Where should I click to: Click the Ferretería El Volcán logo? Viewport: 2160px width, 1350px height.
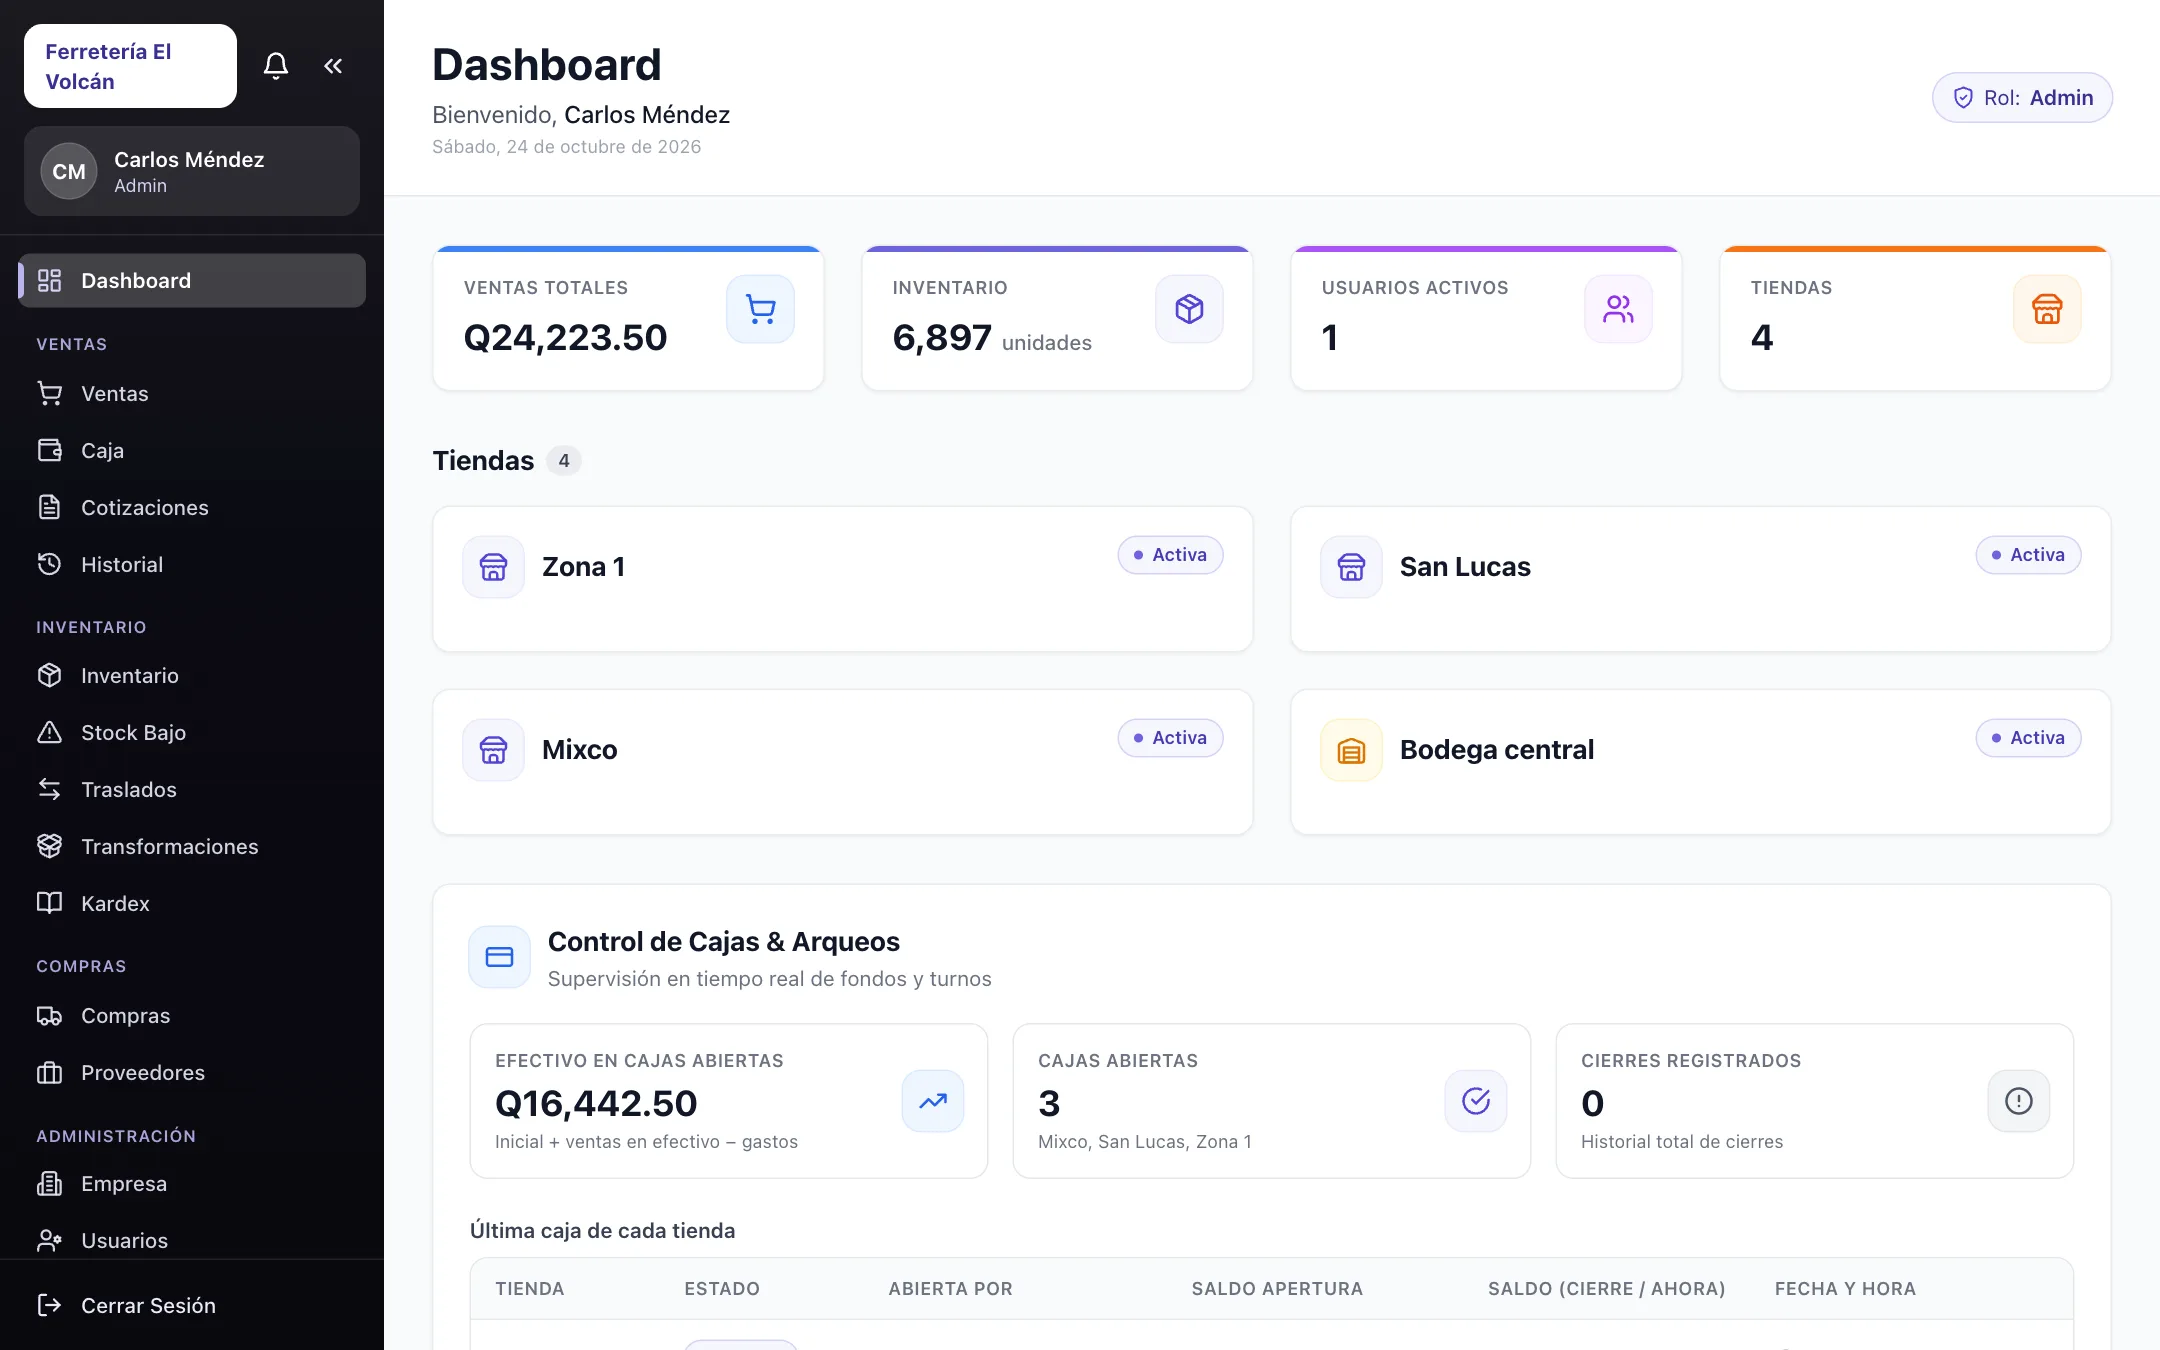point(130,66)
